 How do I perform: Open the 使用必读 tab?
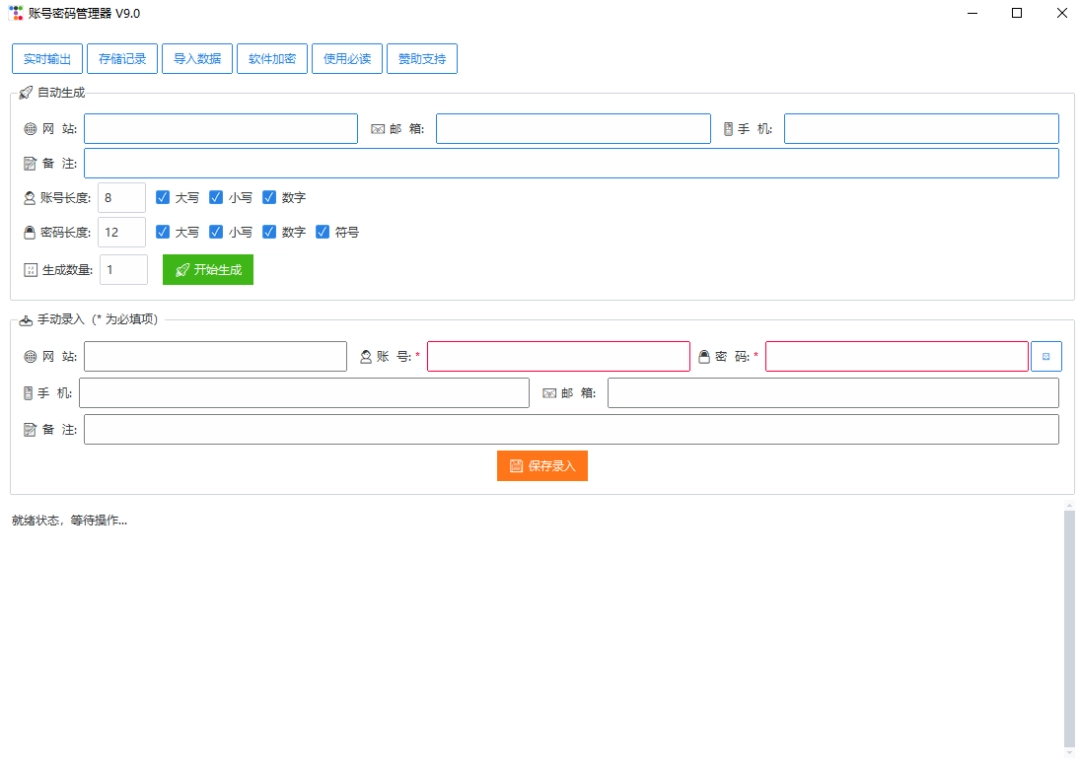(347, 59)
